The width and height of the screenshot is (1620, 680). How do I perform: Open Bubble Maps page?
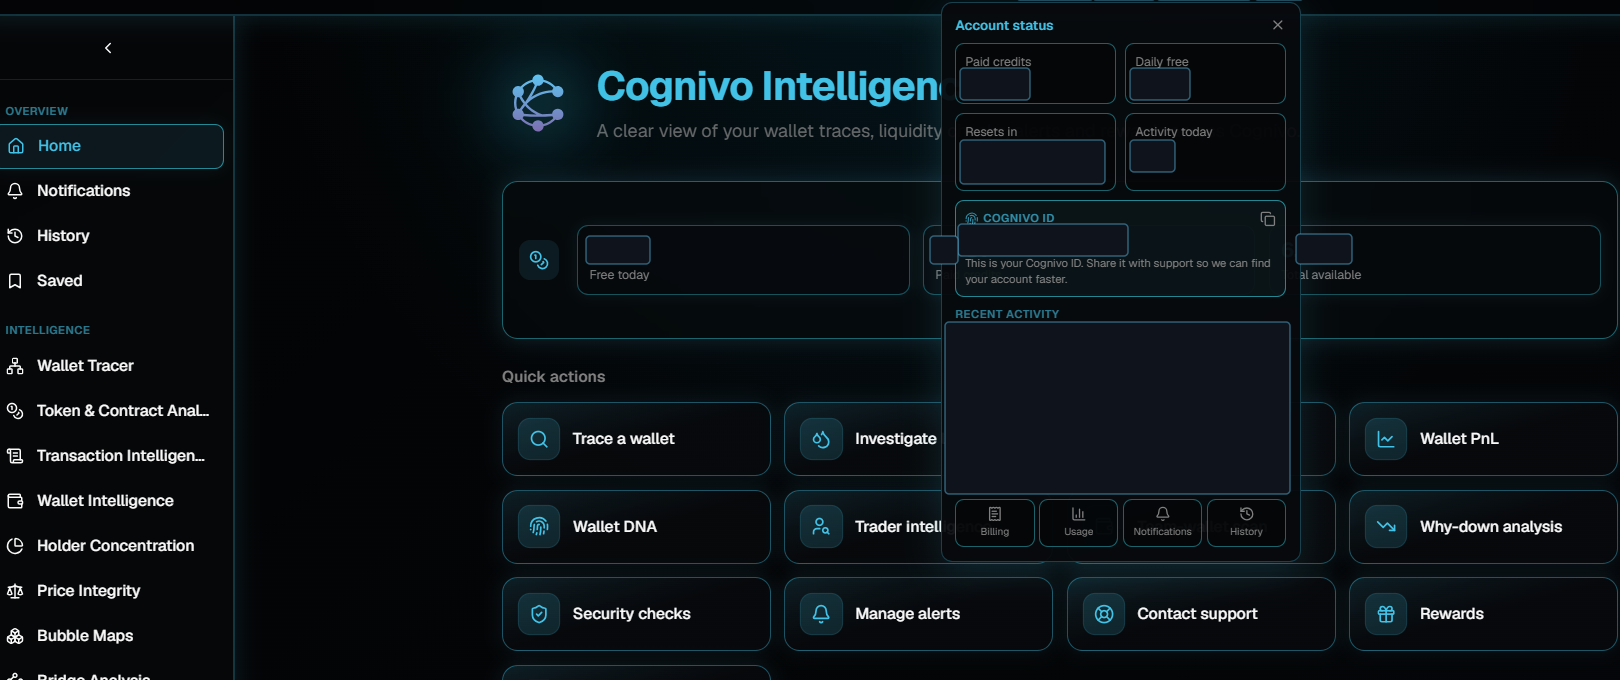[x=111, y=636]
